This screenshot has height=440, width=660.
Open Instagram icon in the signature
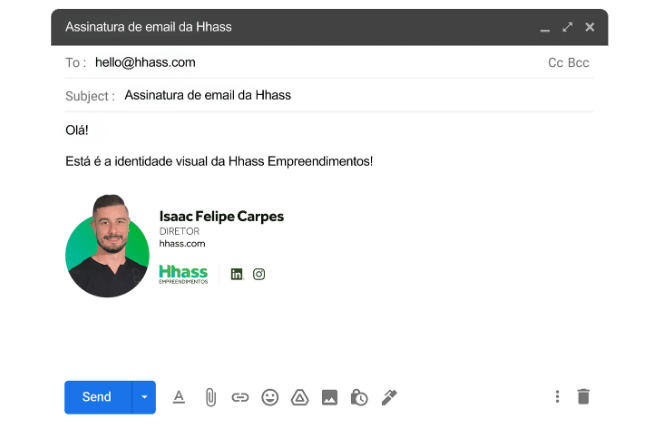(259, 274)
